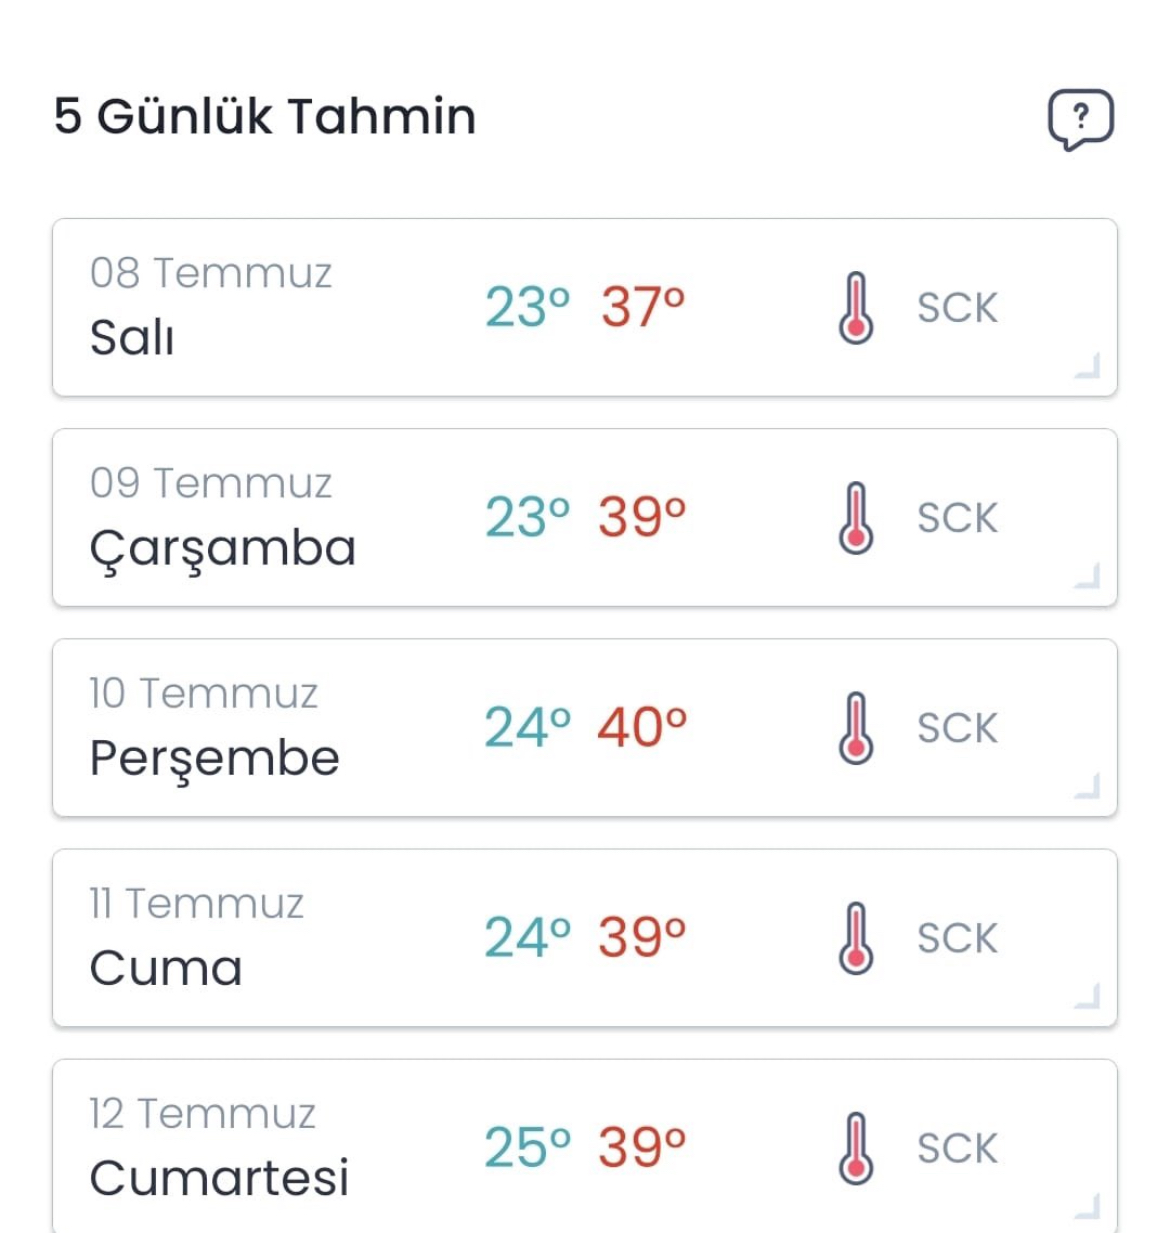Click the 5 Günlük Tahmin heading
This screenshot has height=1233, width=1170.
tap(265, 116)
